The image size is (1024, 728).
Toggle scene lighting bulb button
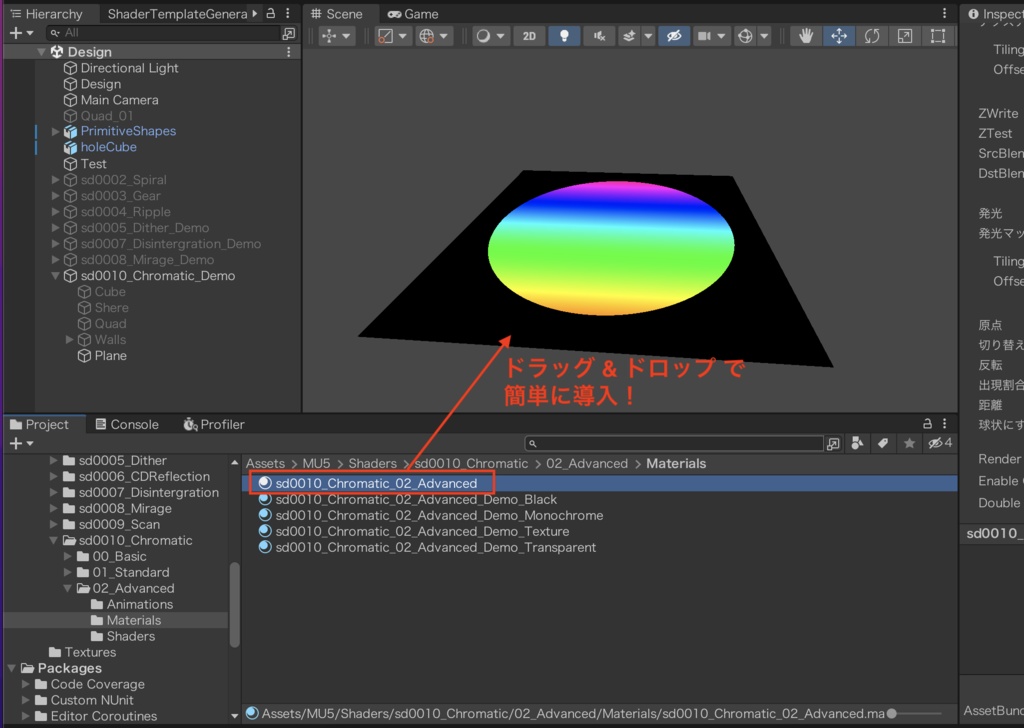[564, 36]
